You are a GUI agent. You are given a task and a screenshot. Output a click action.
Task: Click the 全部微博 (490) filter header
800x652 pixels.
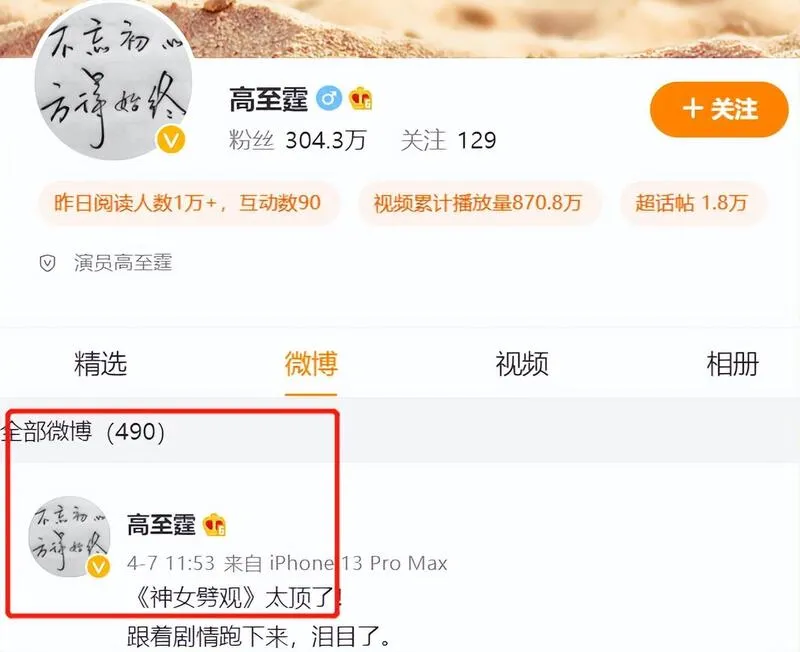tap(83, 432)
